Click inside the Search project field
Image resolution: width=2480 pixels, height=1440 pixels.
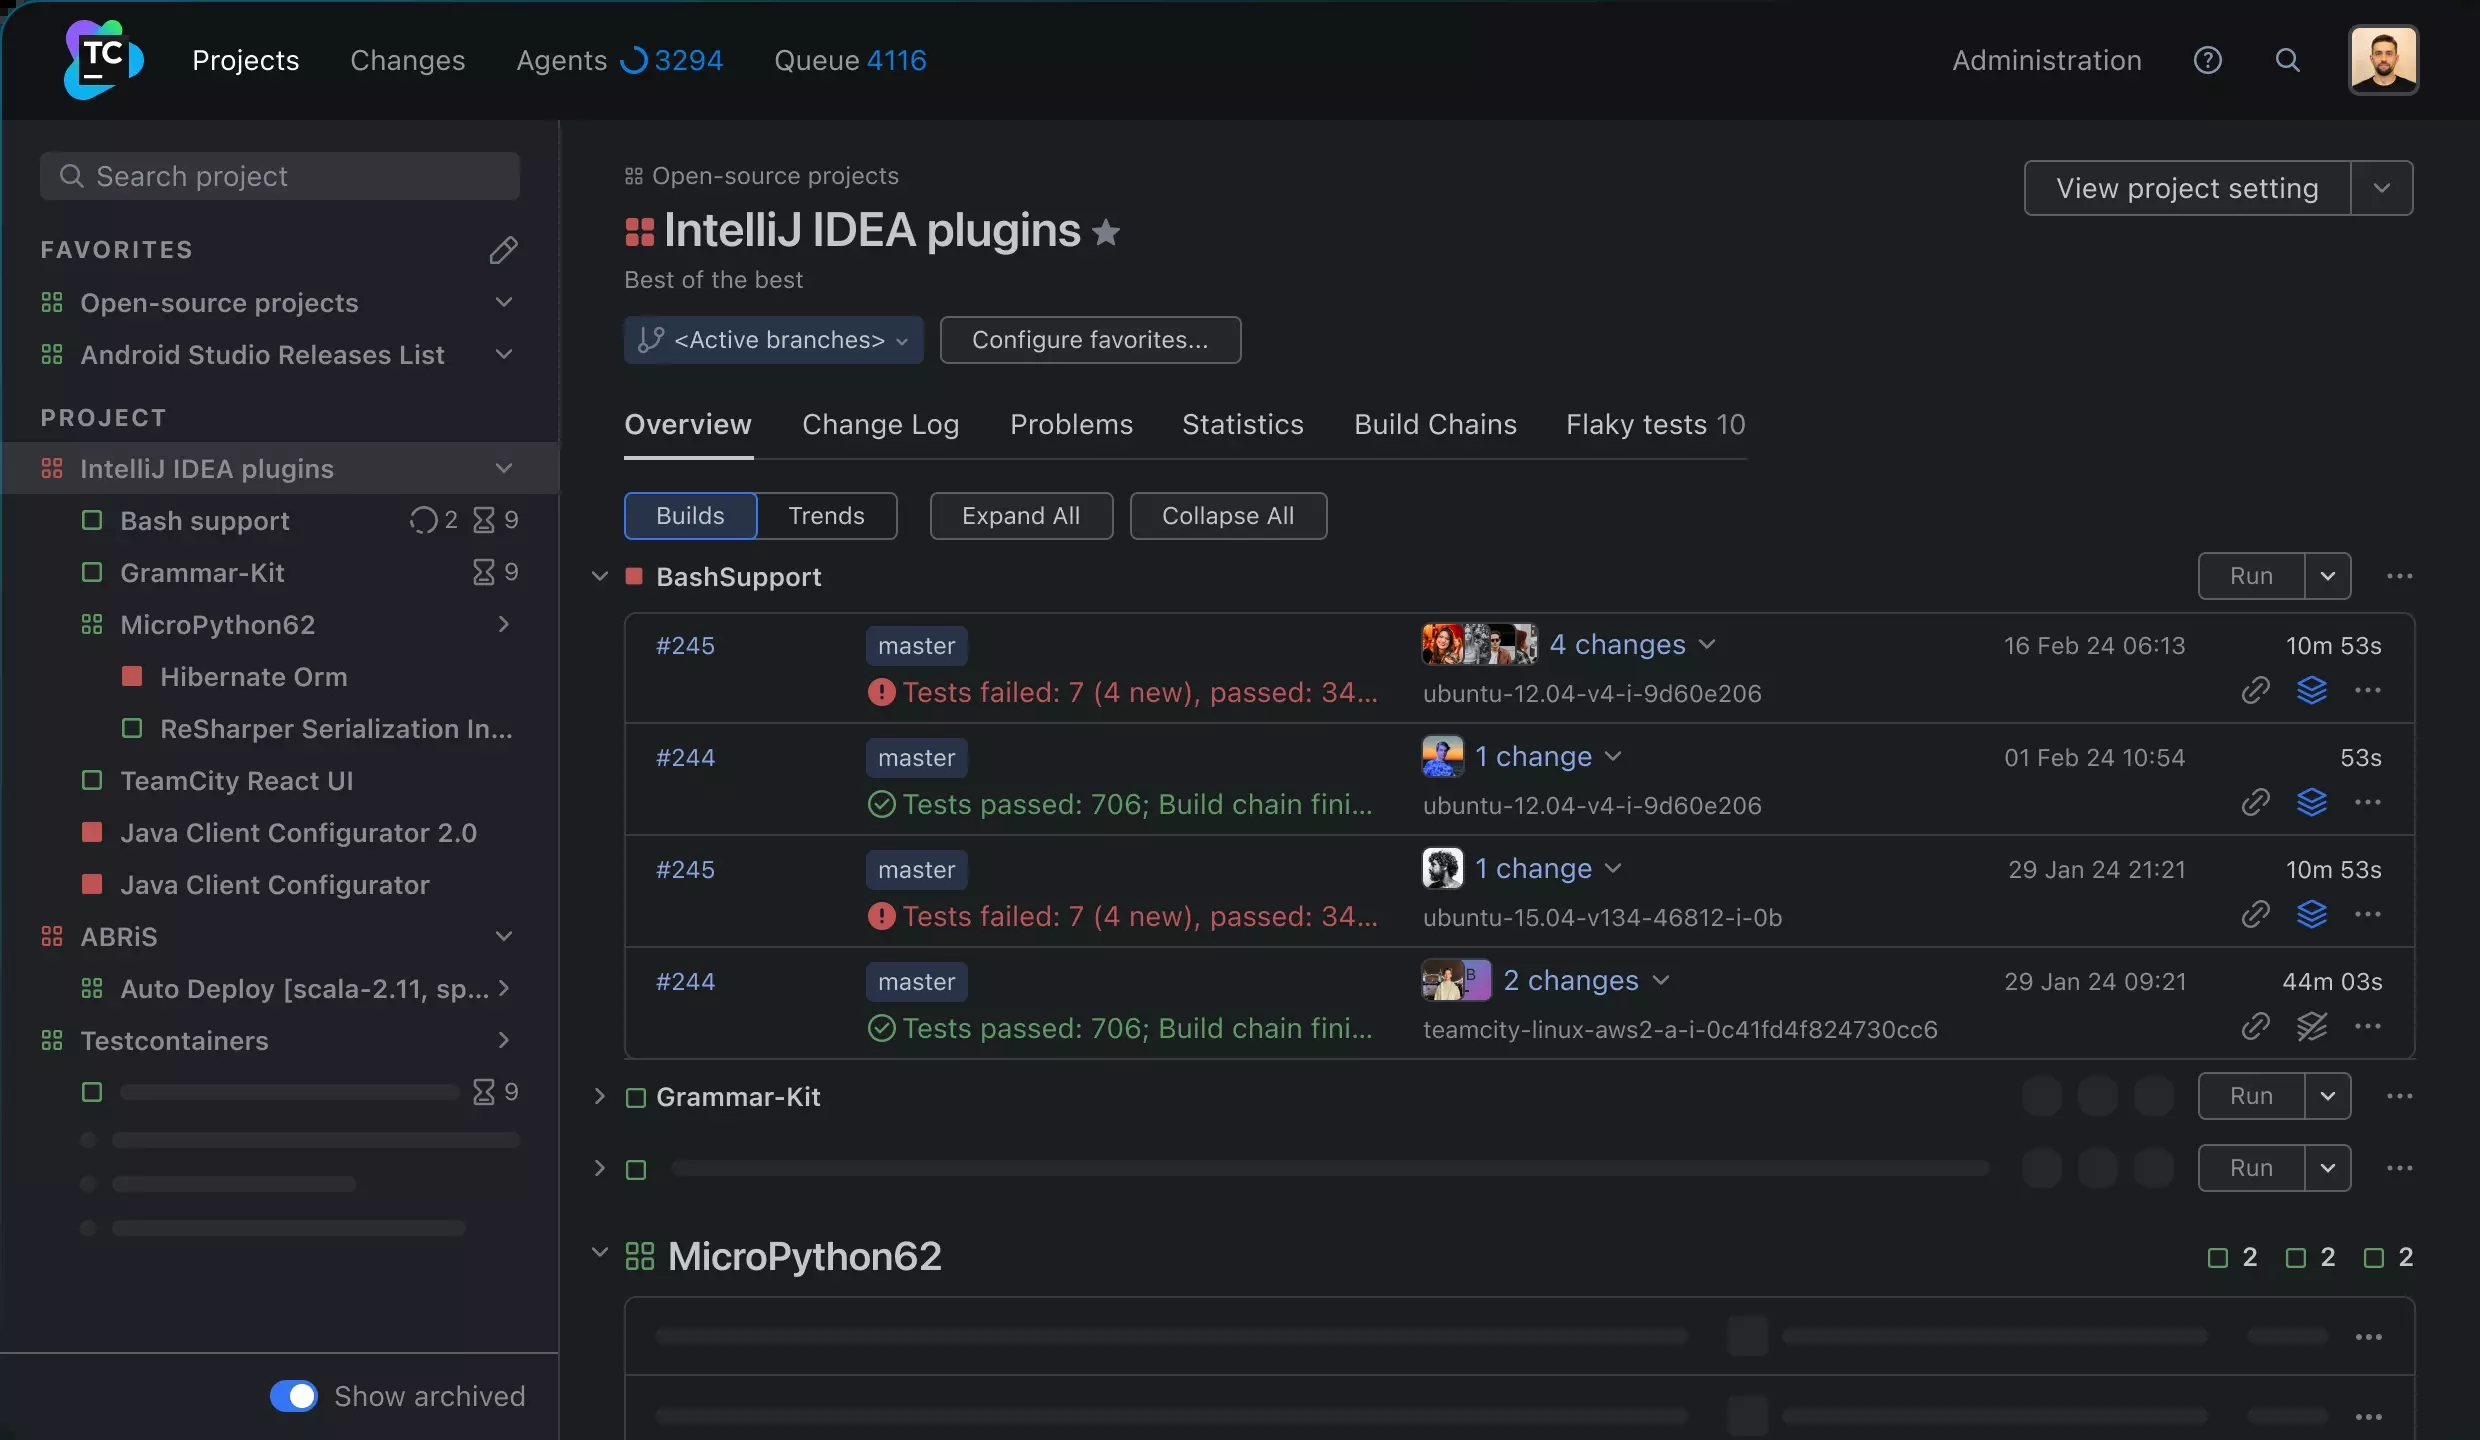(x=280, y=176)
